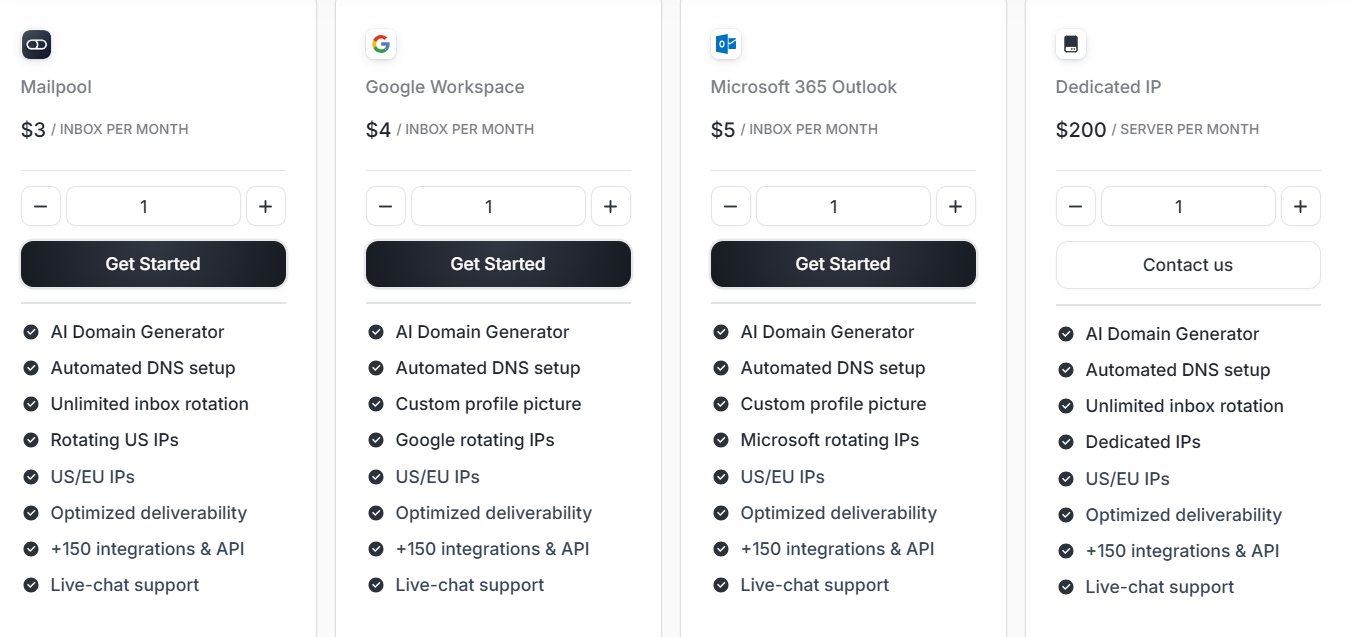Click the Dedicated IP server icon
The height and width of the screenshot is (637, 1349).
pyautogui.click(x=1070, y=43)
